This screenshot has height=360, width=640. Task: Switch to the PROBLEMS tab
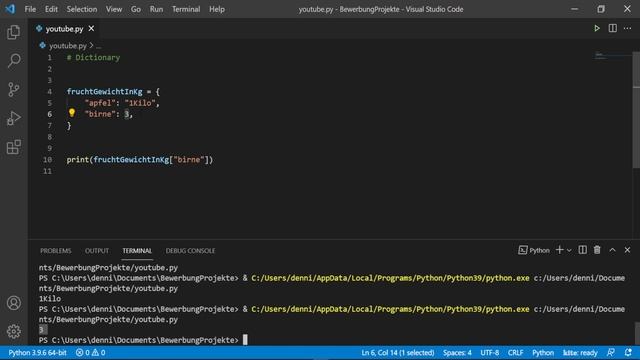(56, 251)
